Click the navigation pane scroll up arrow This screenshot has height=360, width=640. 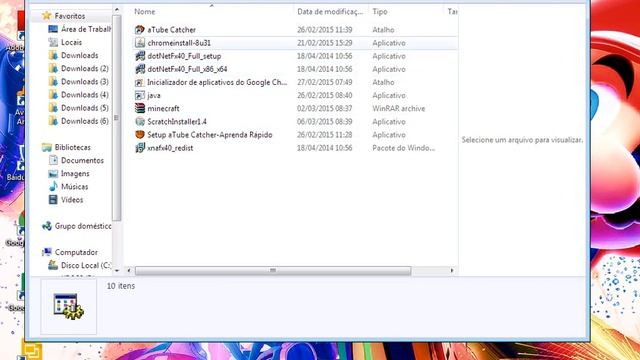[x=117, y=10]
